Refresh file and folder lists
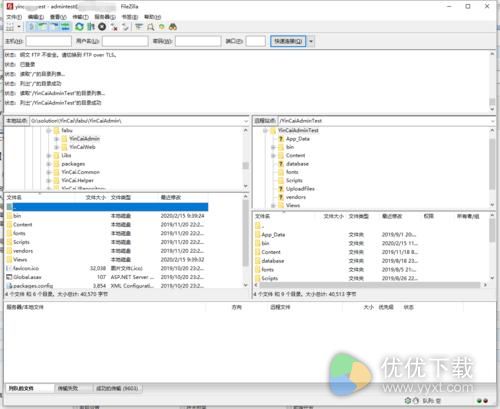This screenshot has height=409, width=500. [x=79, y=27]
